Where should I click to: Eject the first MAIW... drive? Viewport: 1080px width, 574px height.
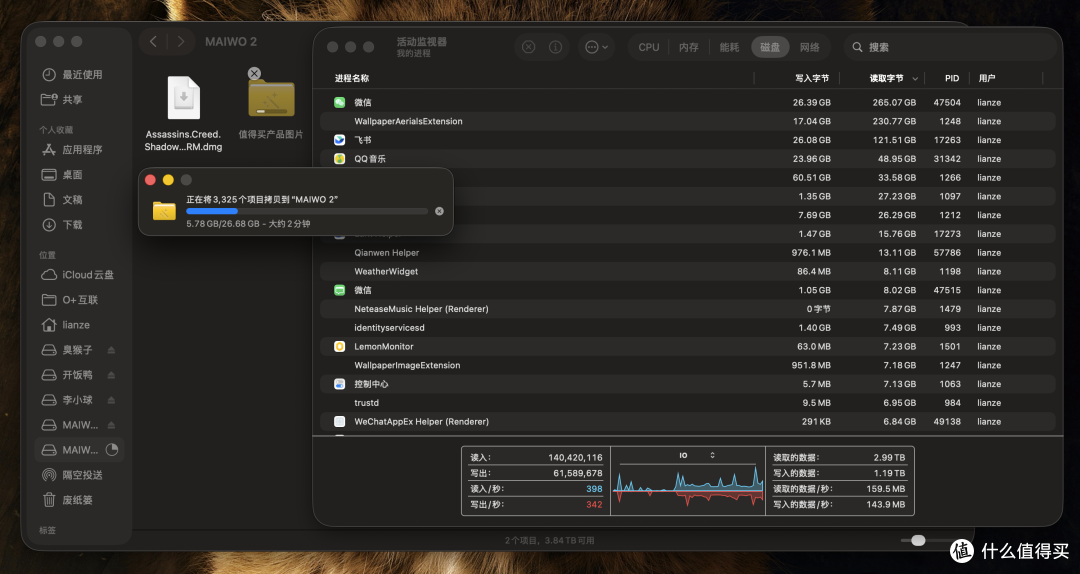tap(112, 425)
